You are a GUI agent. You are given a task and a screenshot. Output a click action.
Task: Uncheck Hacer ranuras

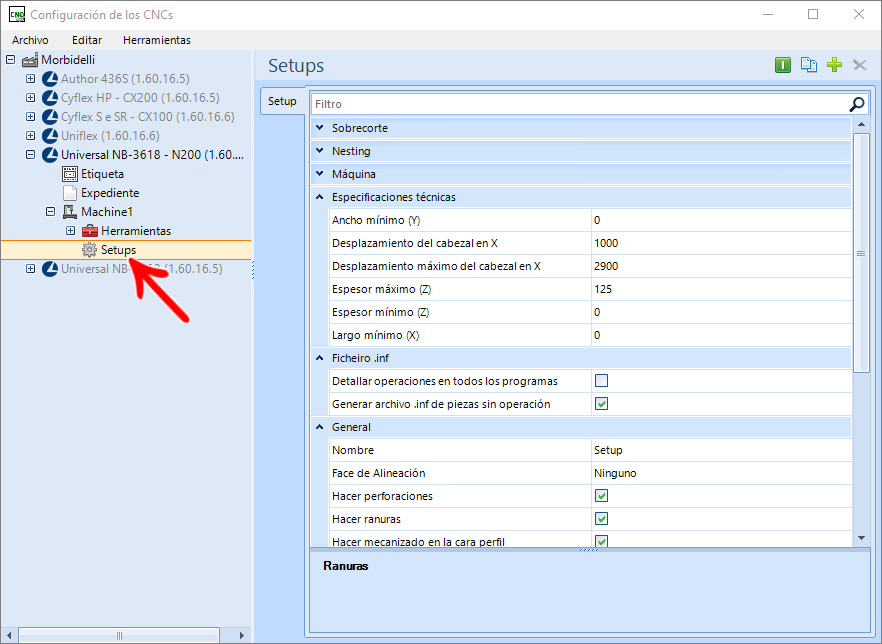(601, 519)
